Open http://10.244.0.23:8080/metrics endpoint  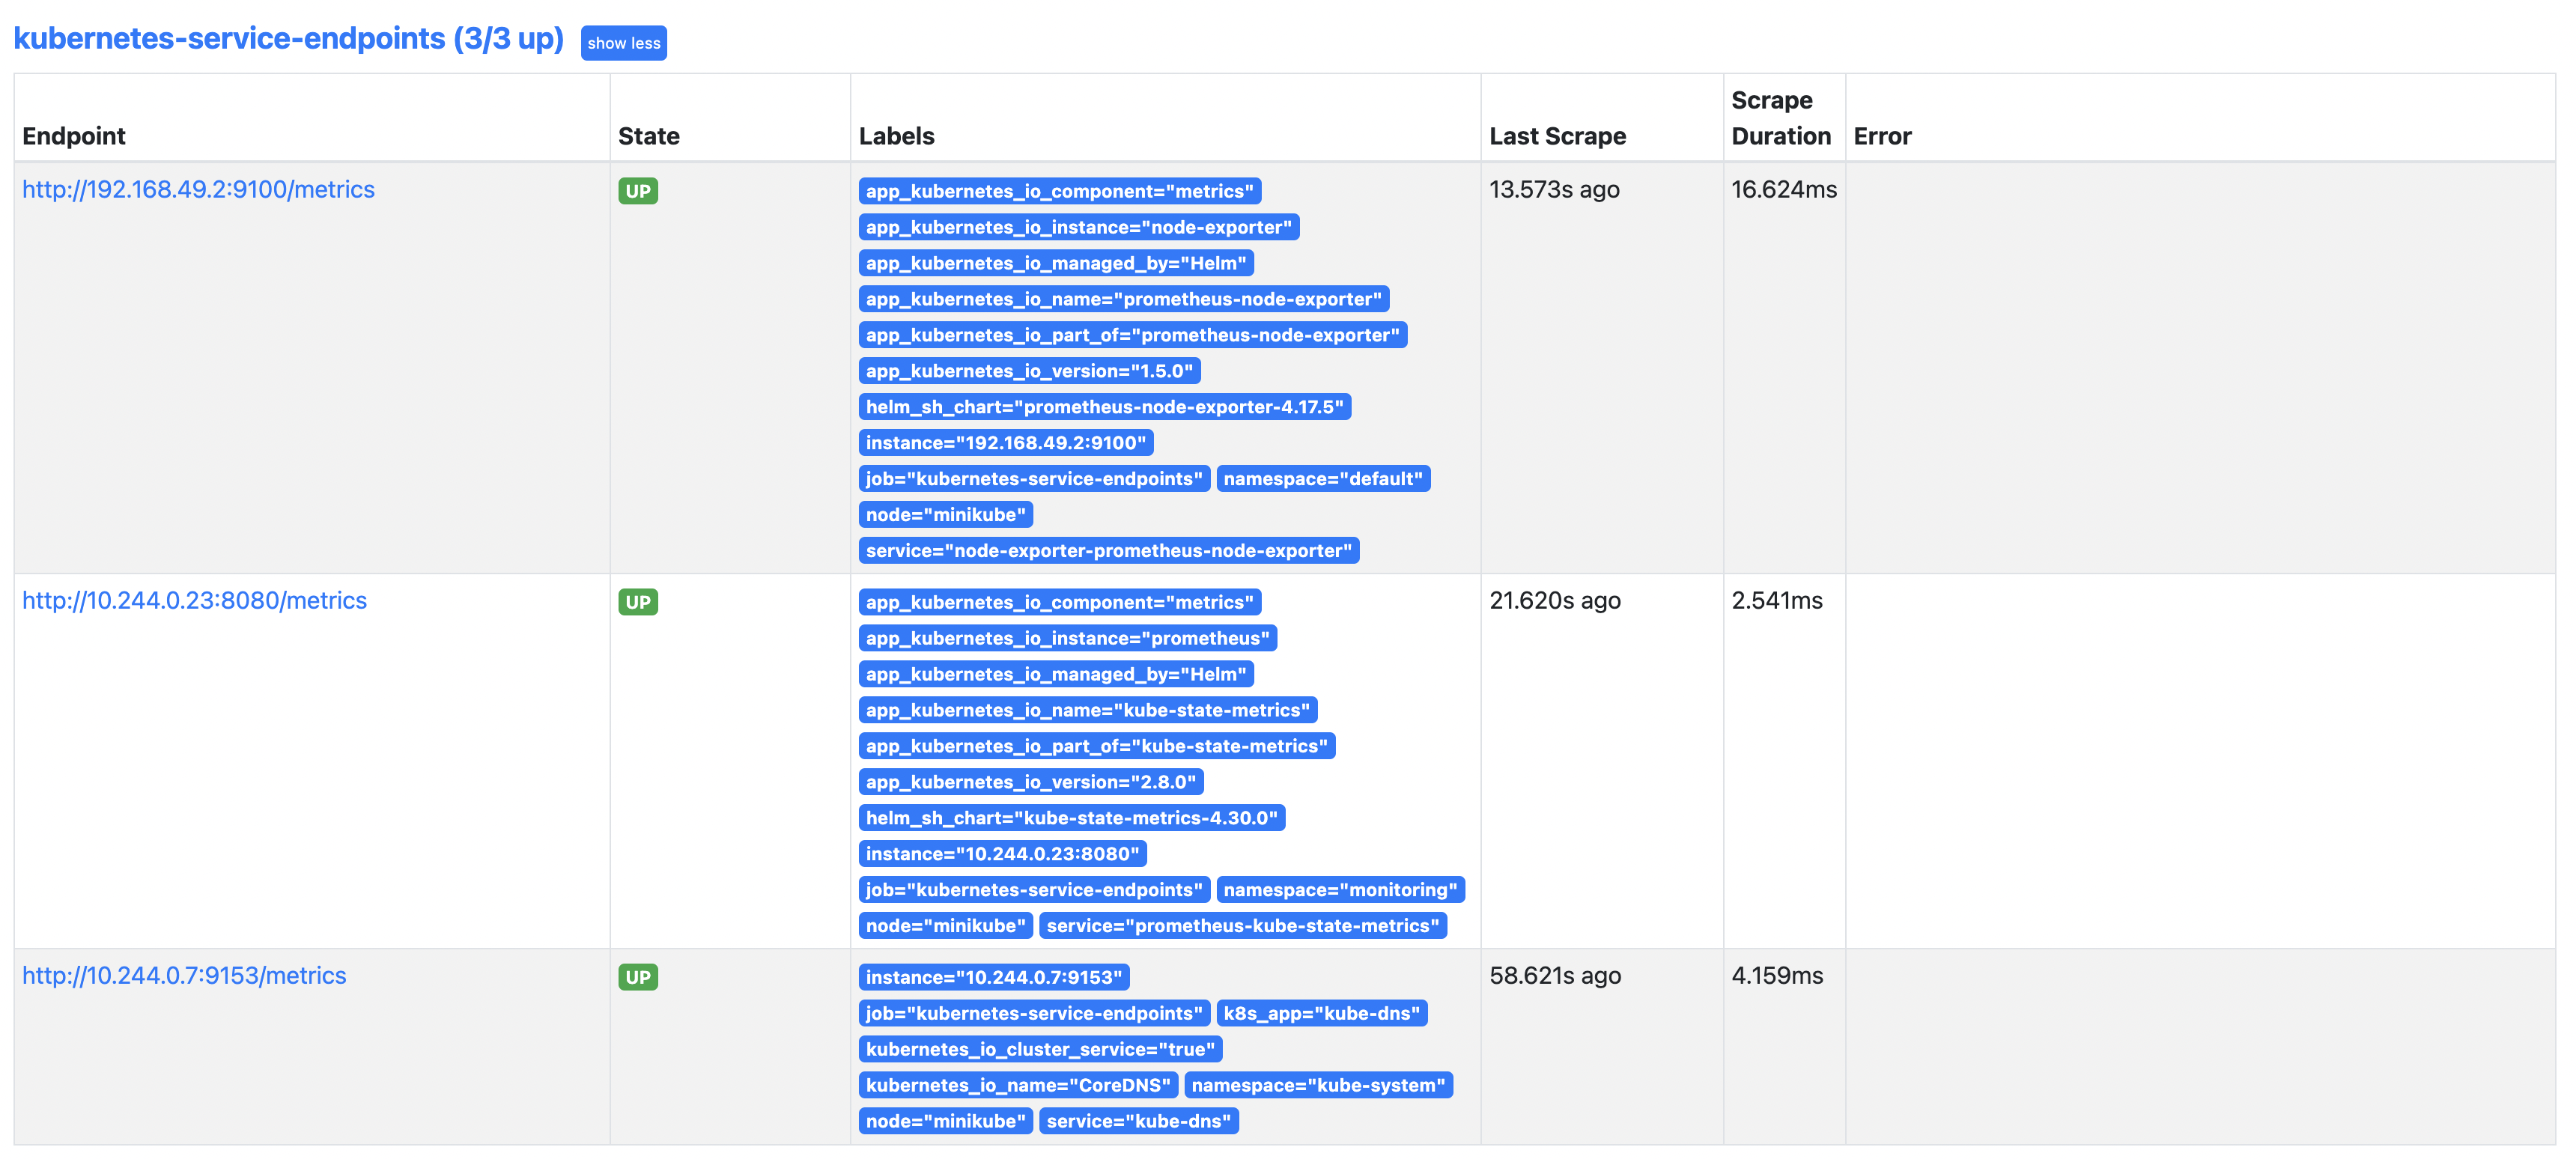pos(194,600)
